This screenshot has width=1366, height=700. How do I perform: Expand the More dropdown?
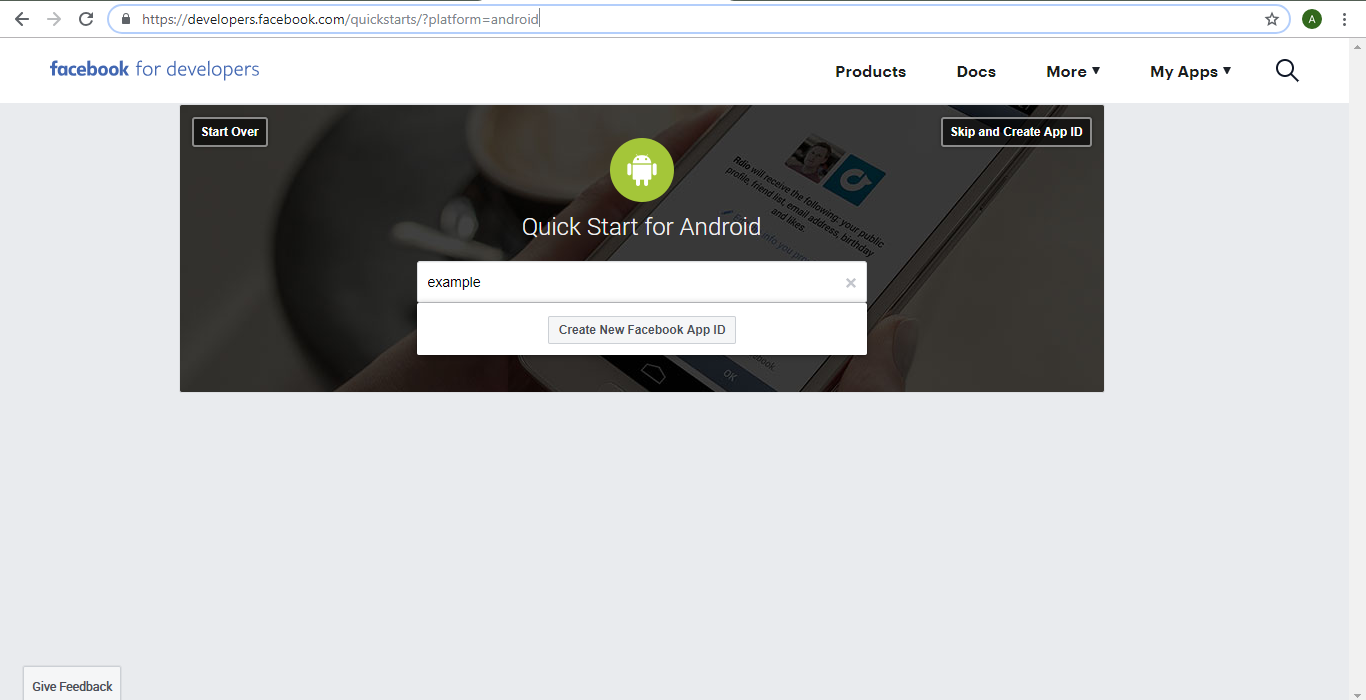point(1073,71)
